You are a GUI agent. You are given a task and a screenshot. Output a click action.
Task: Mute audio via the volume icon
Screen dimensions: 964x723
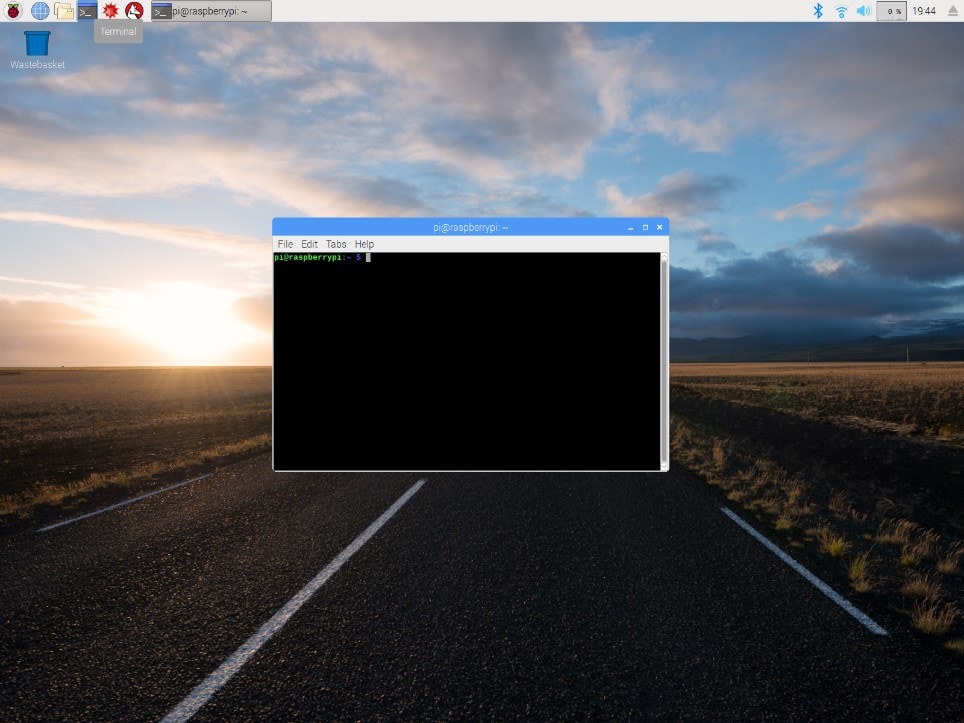(864, 11)
